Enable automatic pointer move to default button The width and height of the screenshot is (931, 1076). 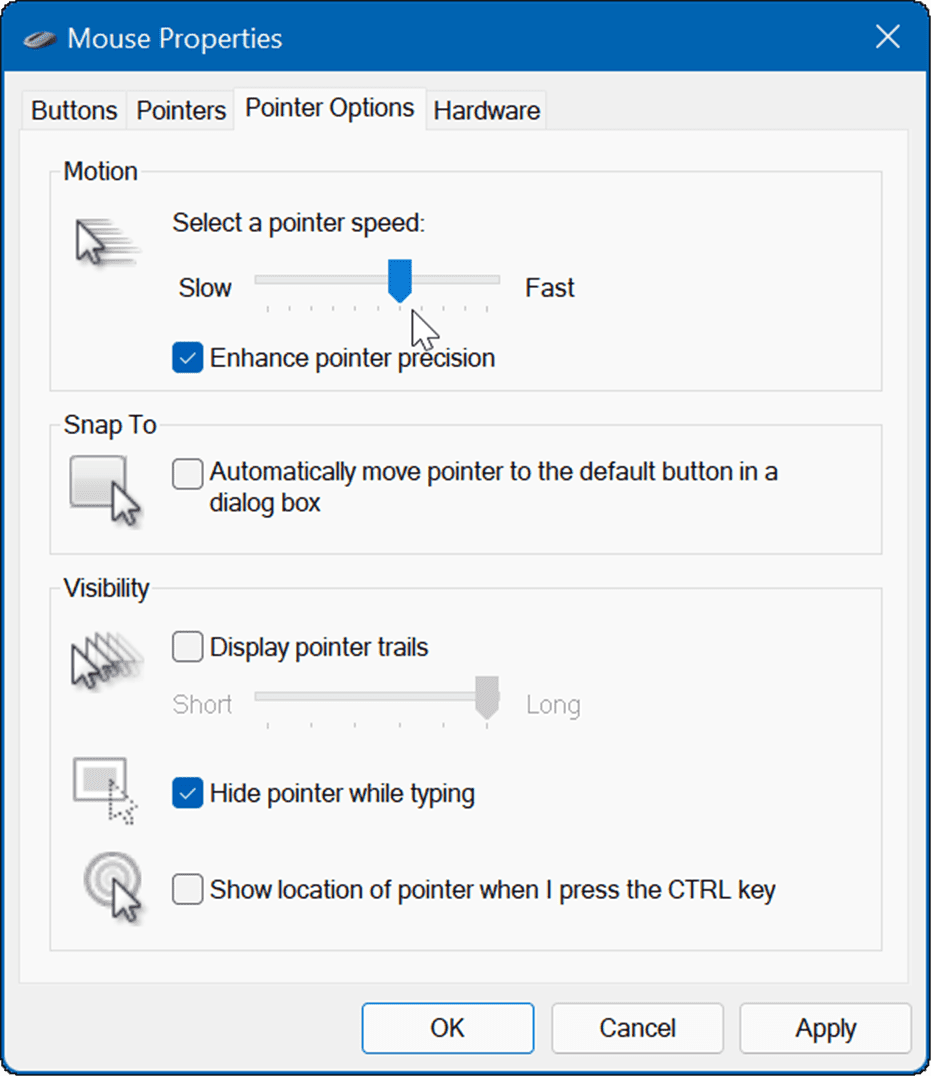click(x=187, y=473)
